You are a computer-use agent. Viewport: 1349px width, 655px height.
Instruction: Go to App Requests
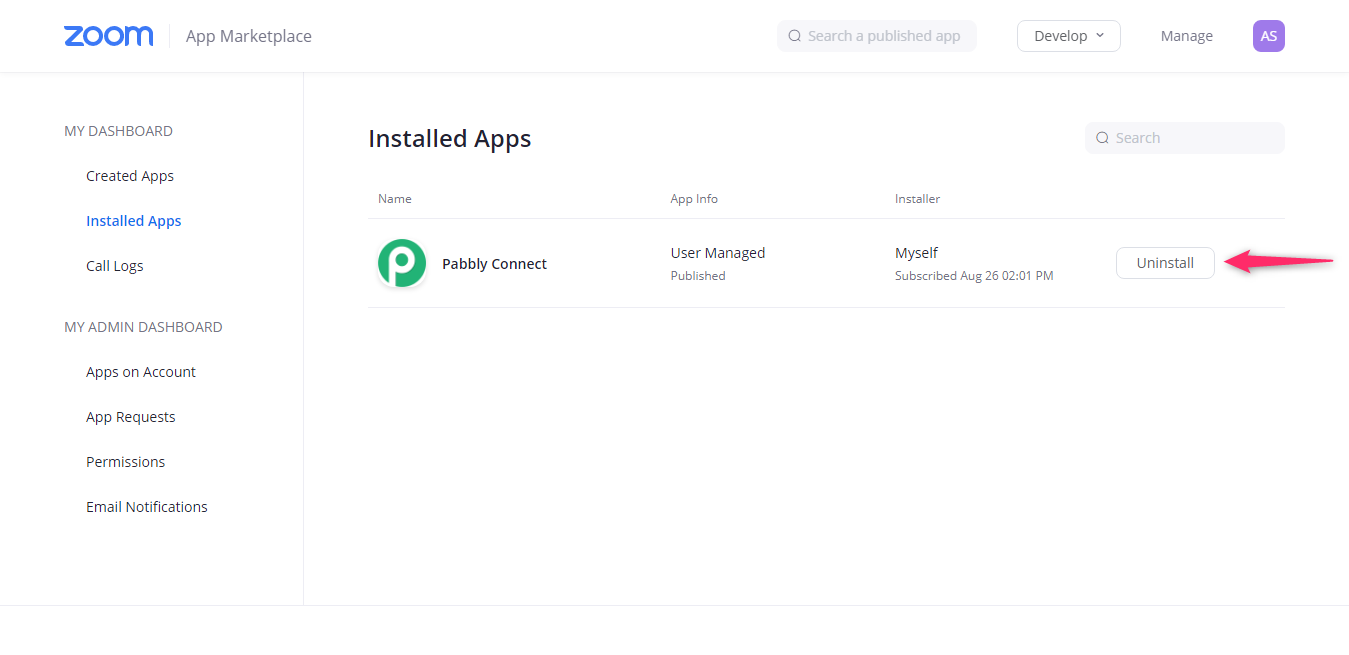[131, 417]
